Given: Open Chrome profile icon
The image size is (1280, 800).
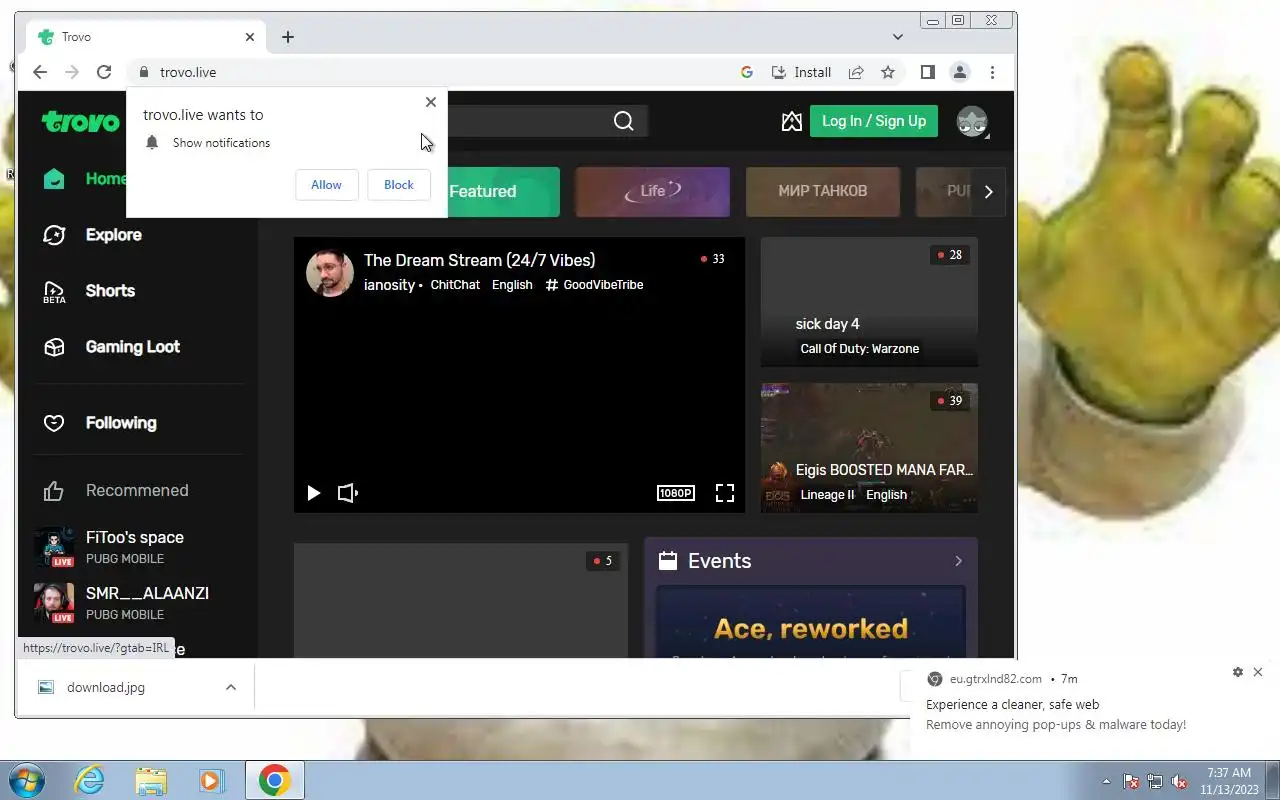Looking at the screenshot, I should click(x=960, y=72).
